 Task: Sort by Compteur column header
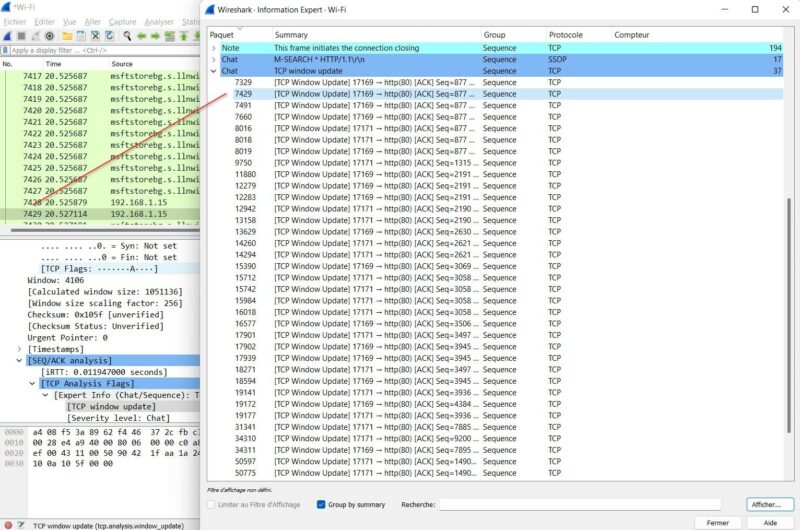[697, 35]
